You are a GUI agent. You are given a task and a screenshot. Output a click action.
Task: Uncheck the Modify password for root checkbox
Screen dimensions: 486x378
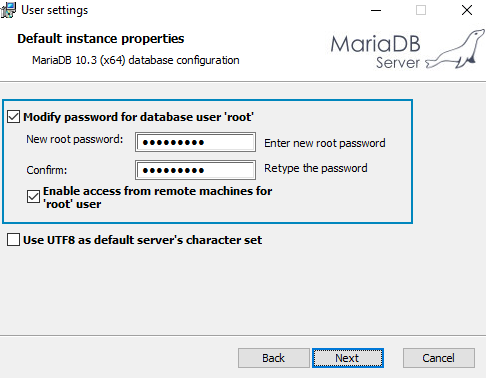[13, 117]
